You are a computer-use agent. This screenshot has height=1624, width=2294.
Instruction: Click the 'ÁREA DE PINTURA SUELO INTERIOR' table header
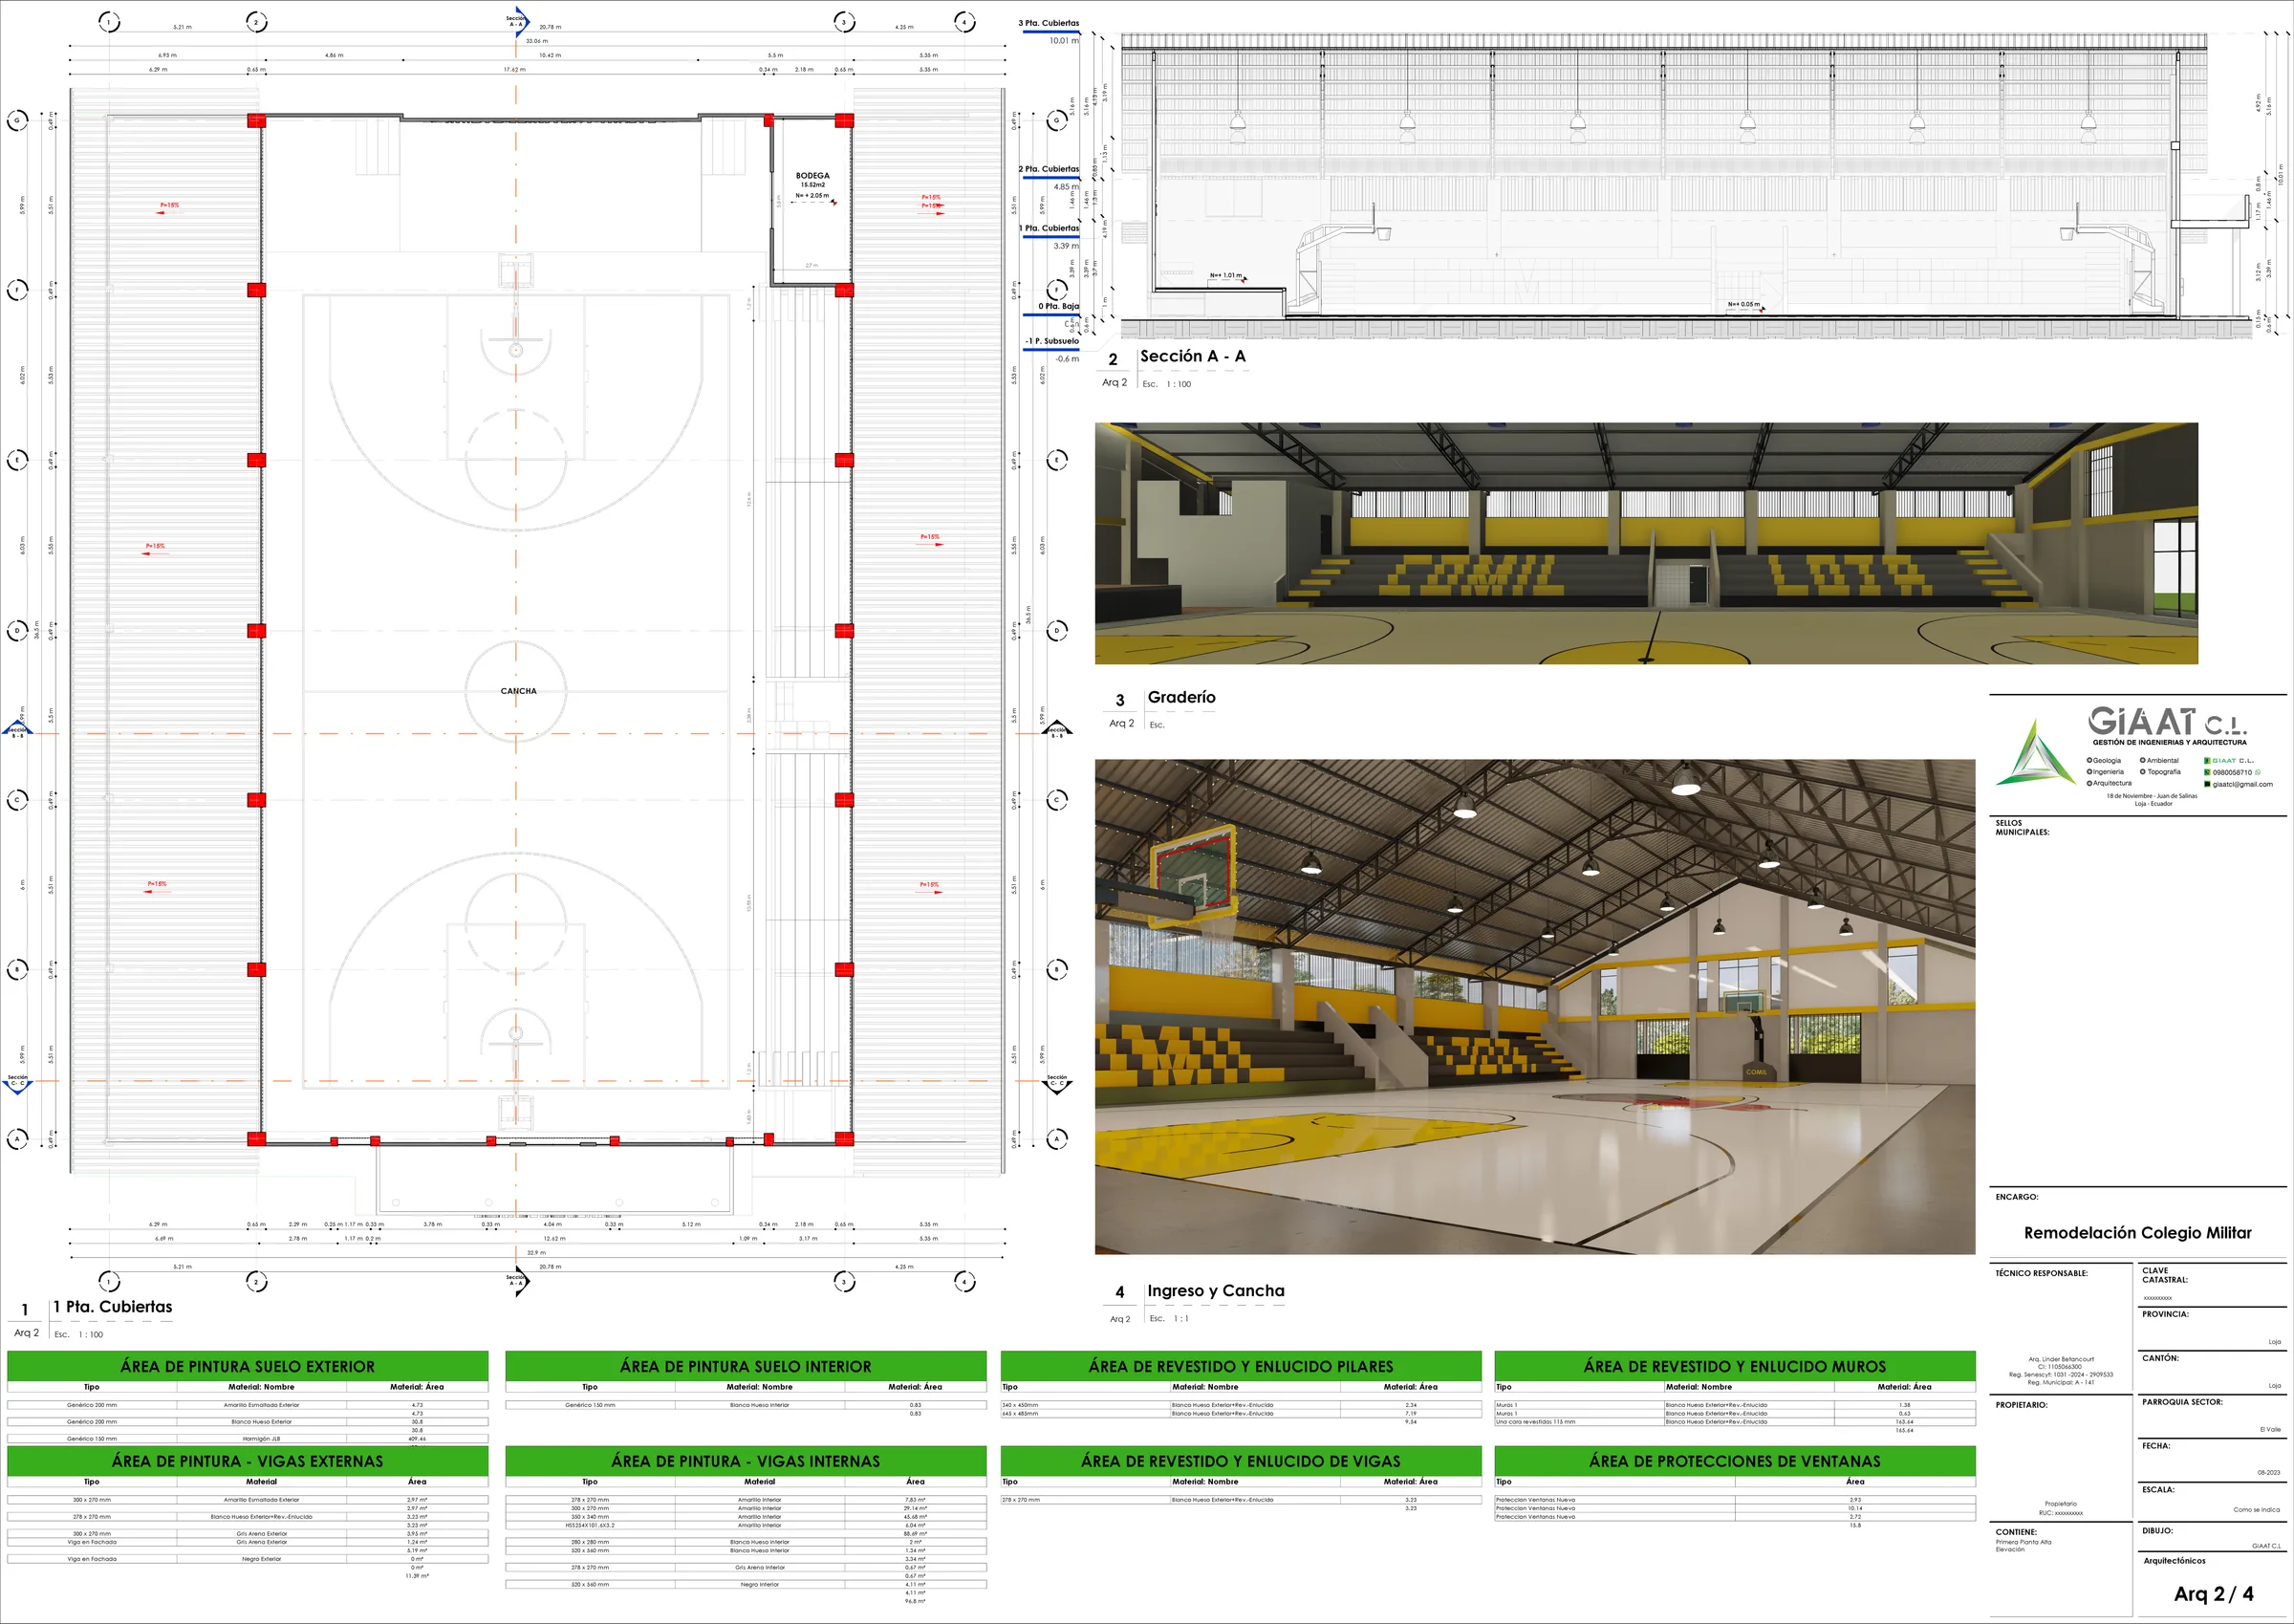746,1366
